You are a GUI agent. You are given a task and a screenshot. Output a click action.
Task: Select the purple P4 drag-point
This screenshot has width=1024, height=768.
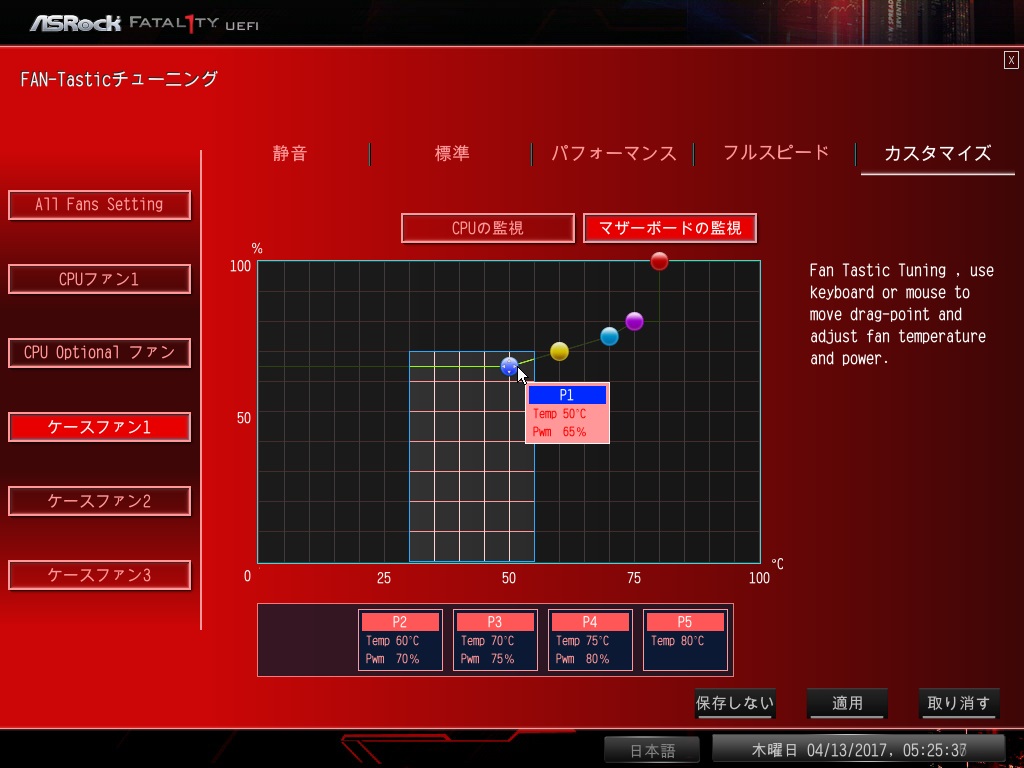coord(634,321)
